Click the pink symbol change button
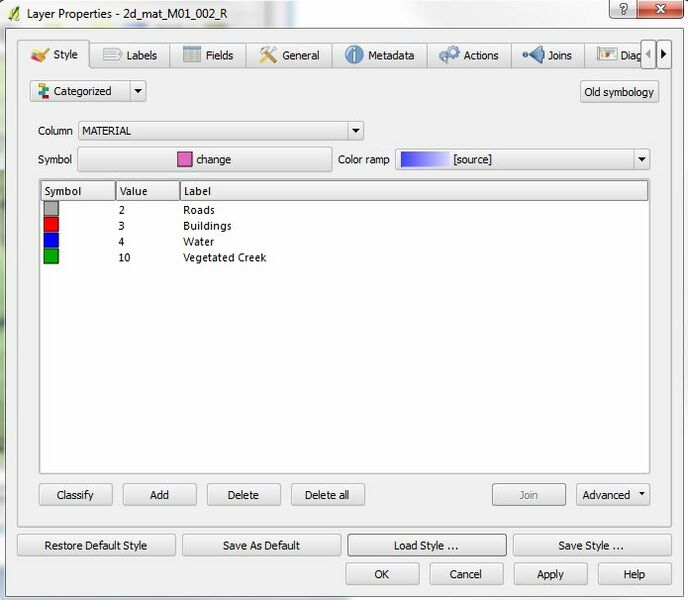Image resolution: width=688 pixels, height=600 pixels. (x=204, y=159)
